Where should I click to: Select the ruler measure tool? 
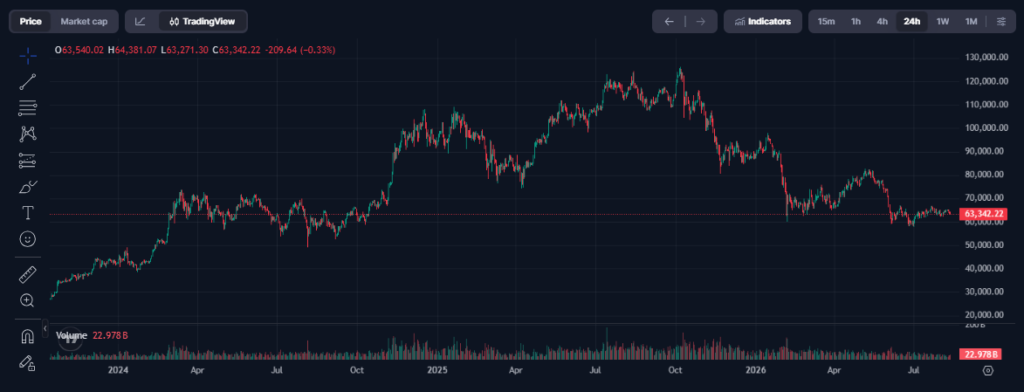click(x=27, y=274)
